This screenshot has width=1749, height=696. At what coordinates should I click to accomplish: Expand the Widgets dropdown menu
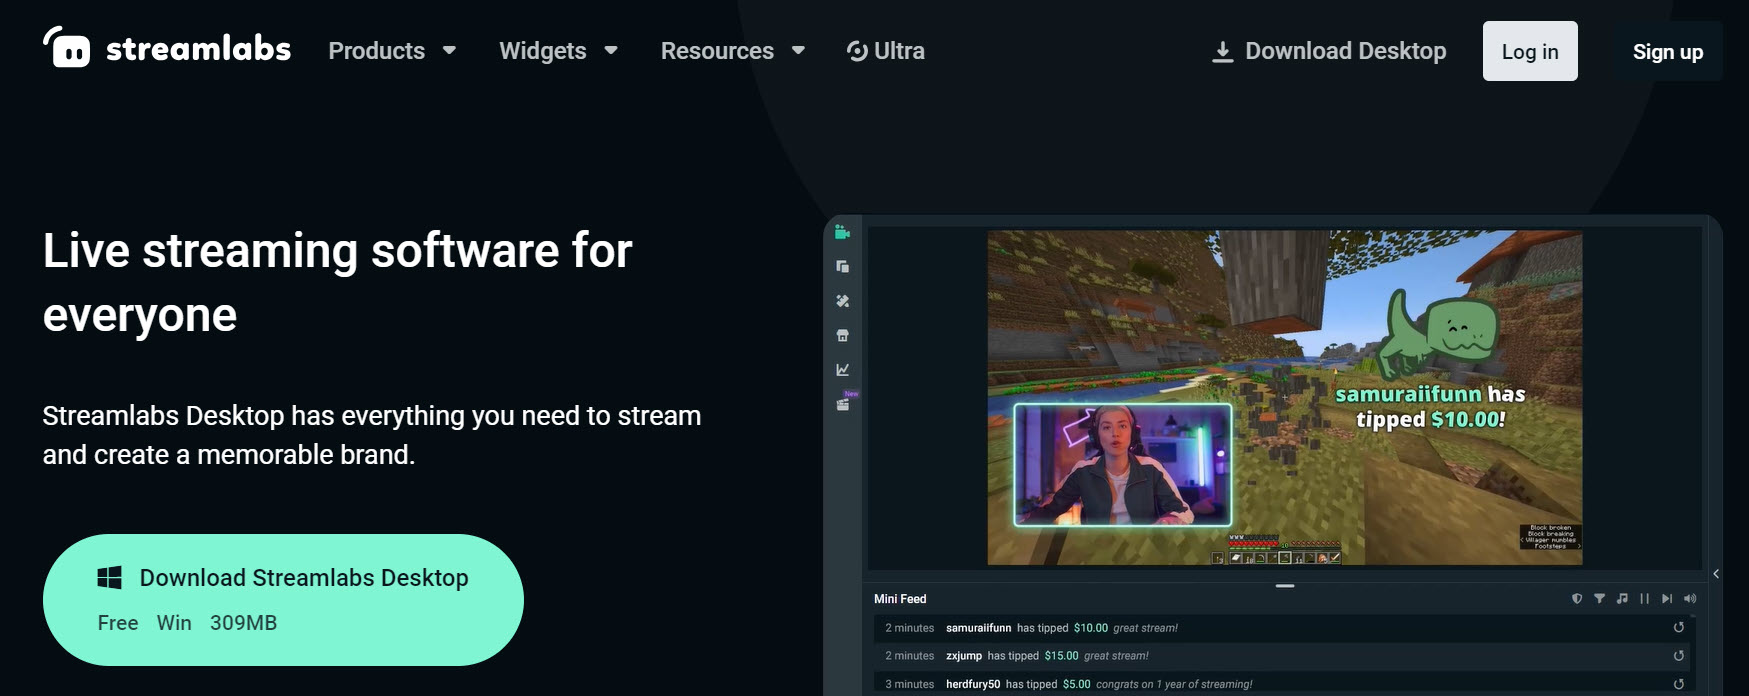[559, 51]
